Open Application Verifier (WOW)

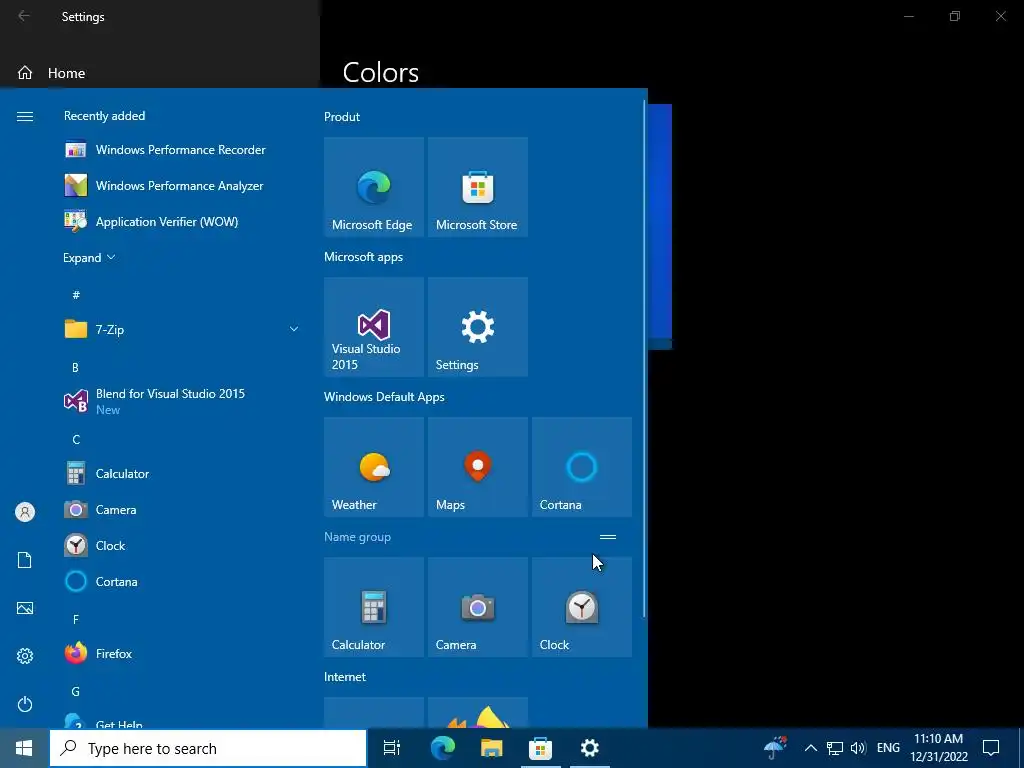click(x=180, y=221)
